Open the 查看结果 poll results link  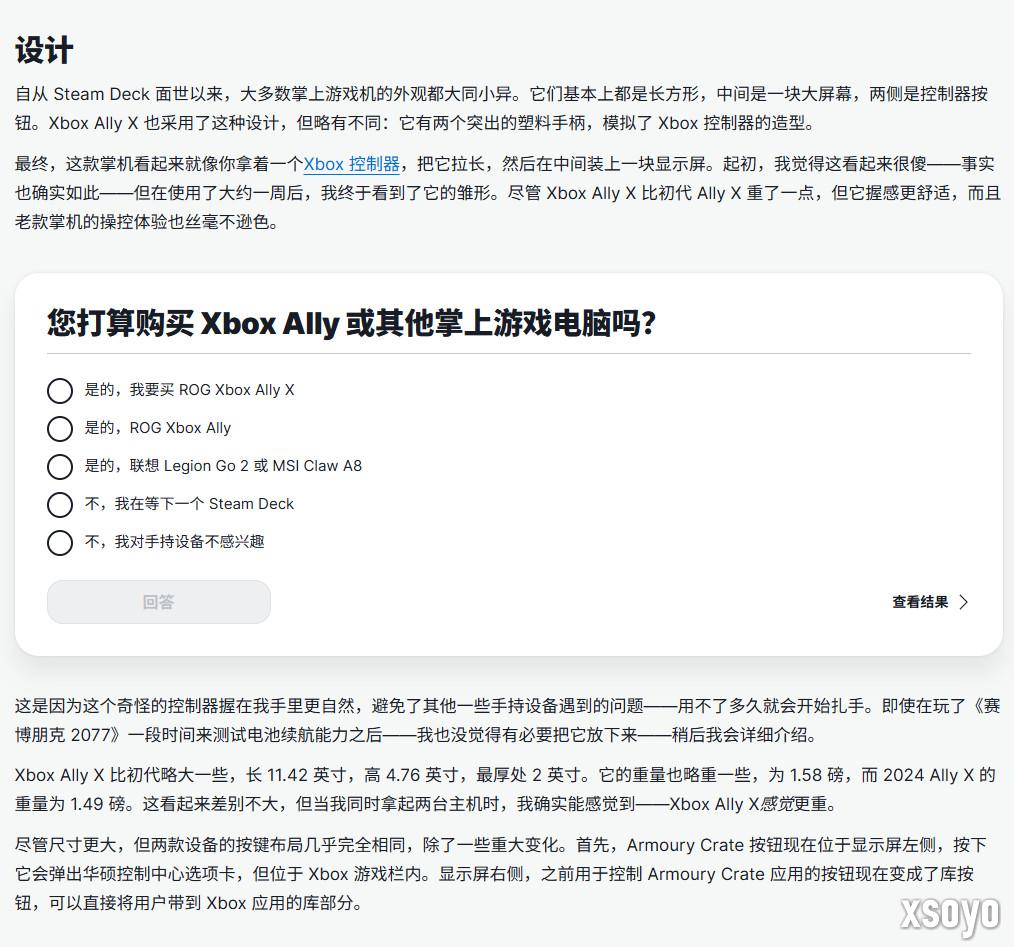pyautogui.click(x=920, y=602)
